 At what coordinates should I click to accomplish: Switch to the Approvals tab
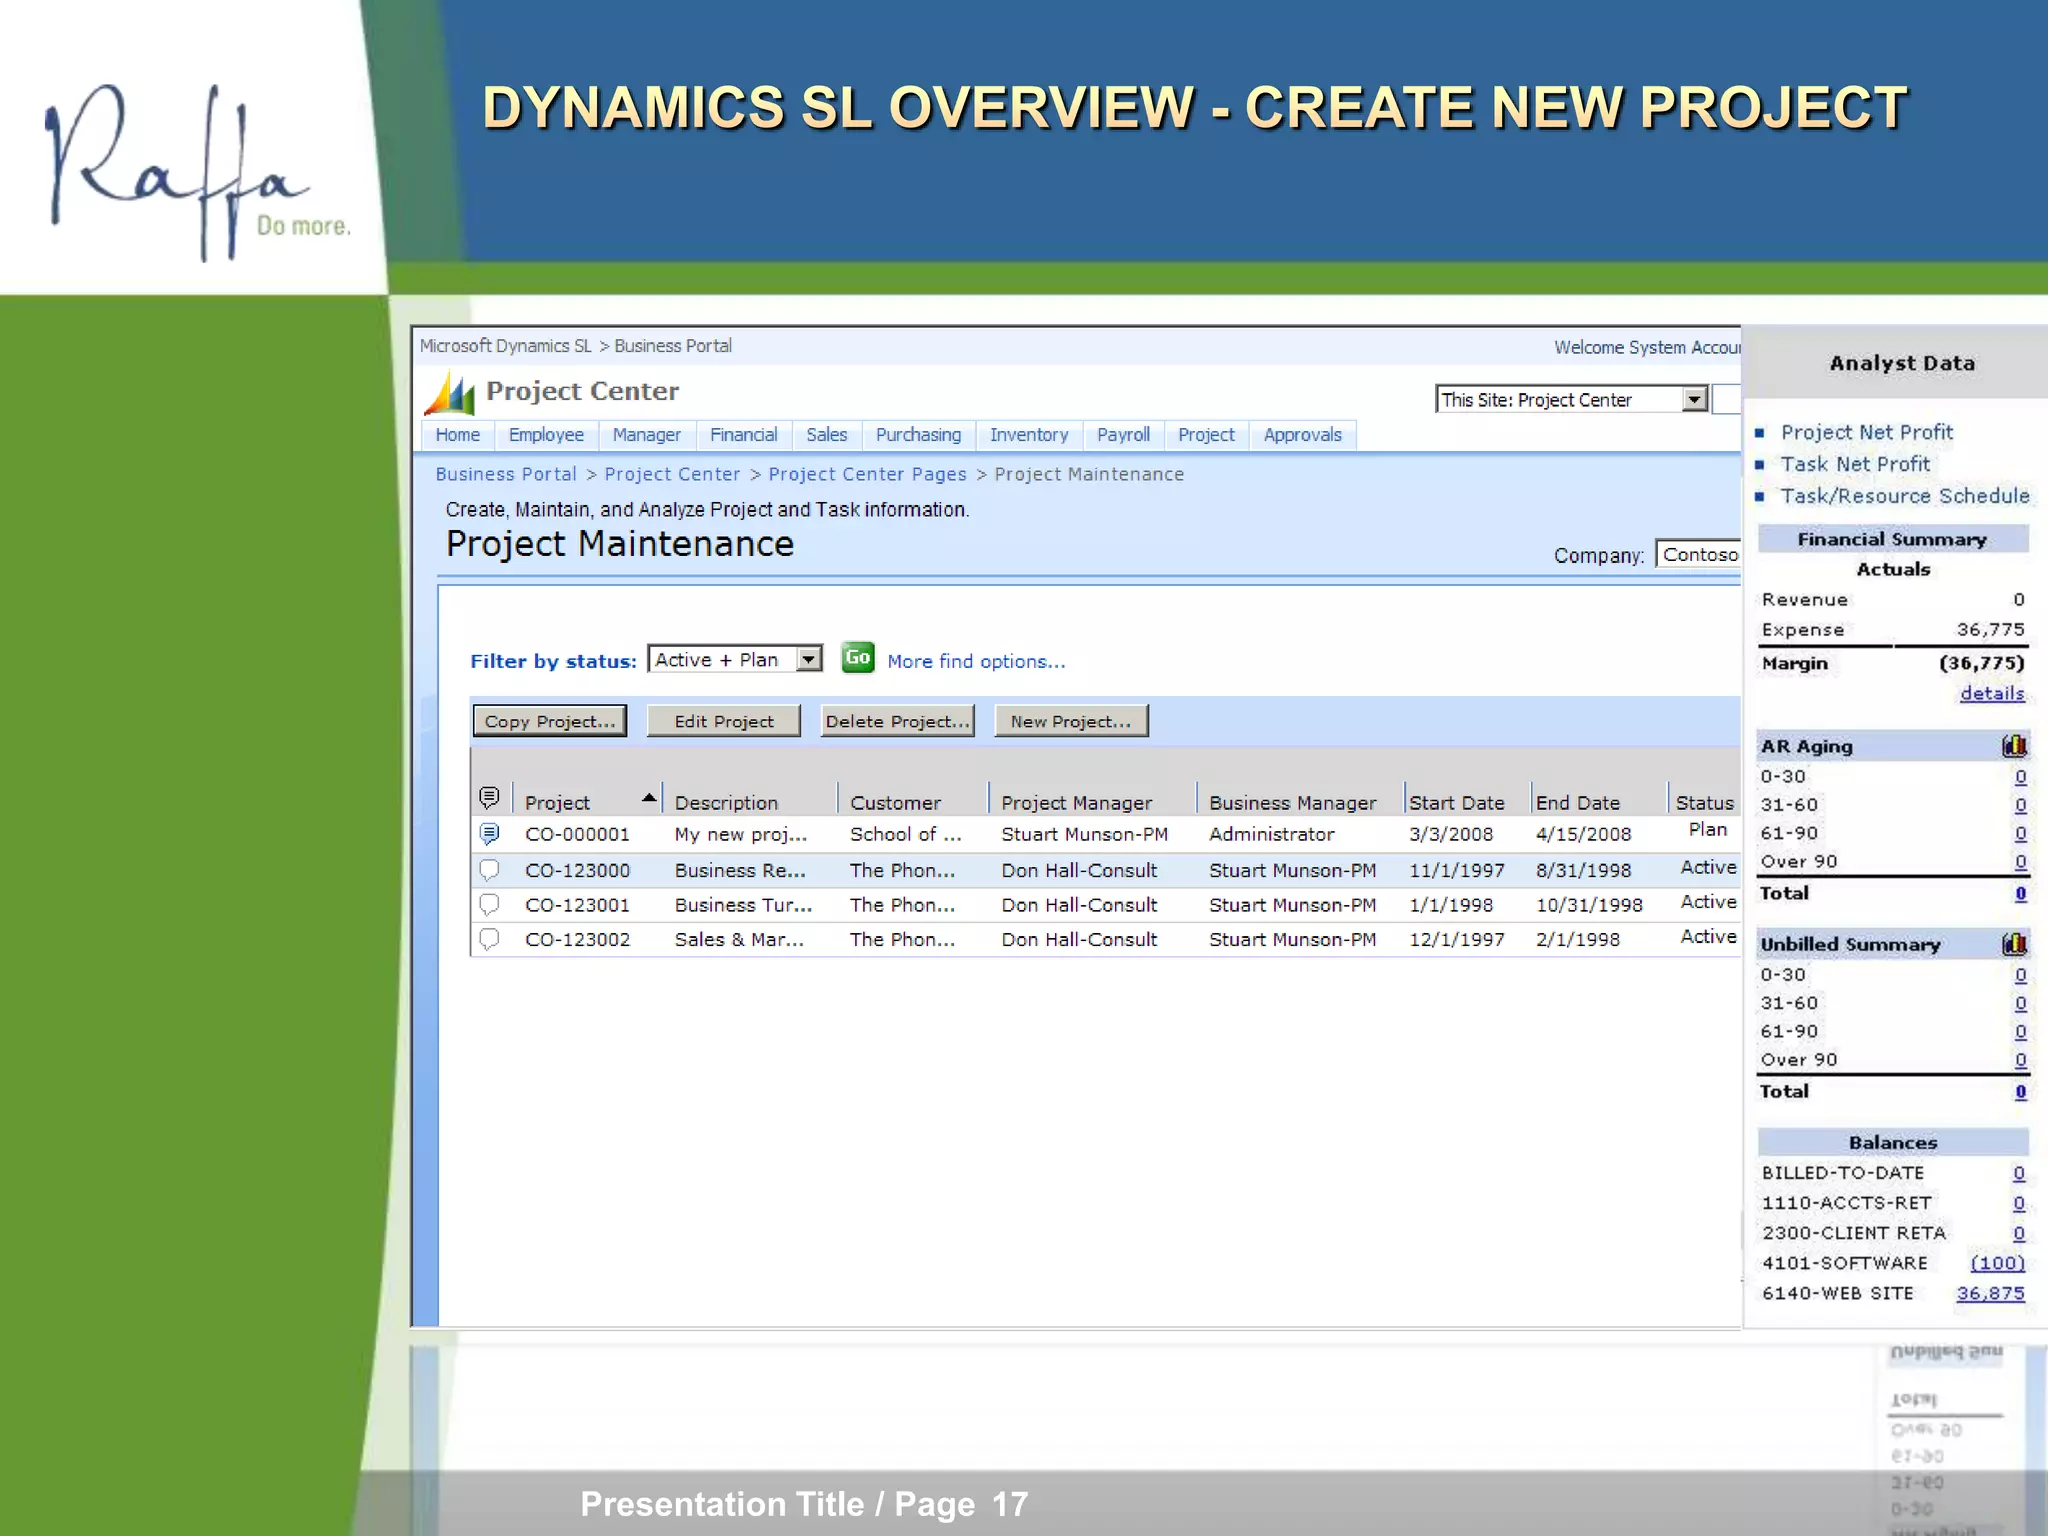coord(1302,435)
